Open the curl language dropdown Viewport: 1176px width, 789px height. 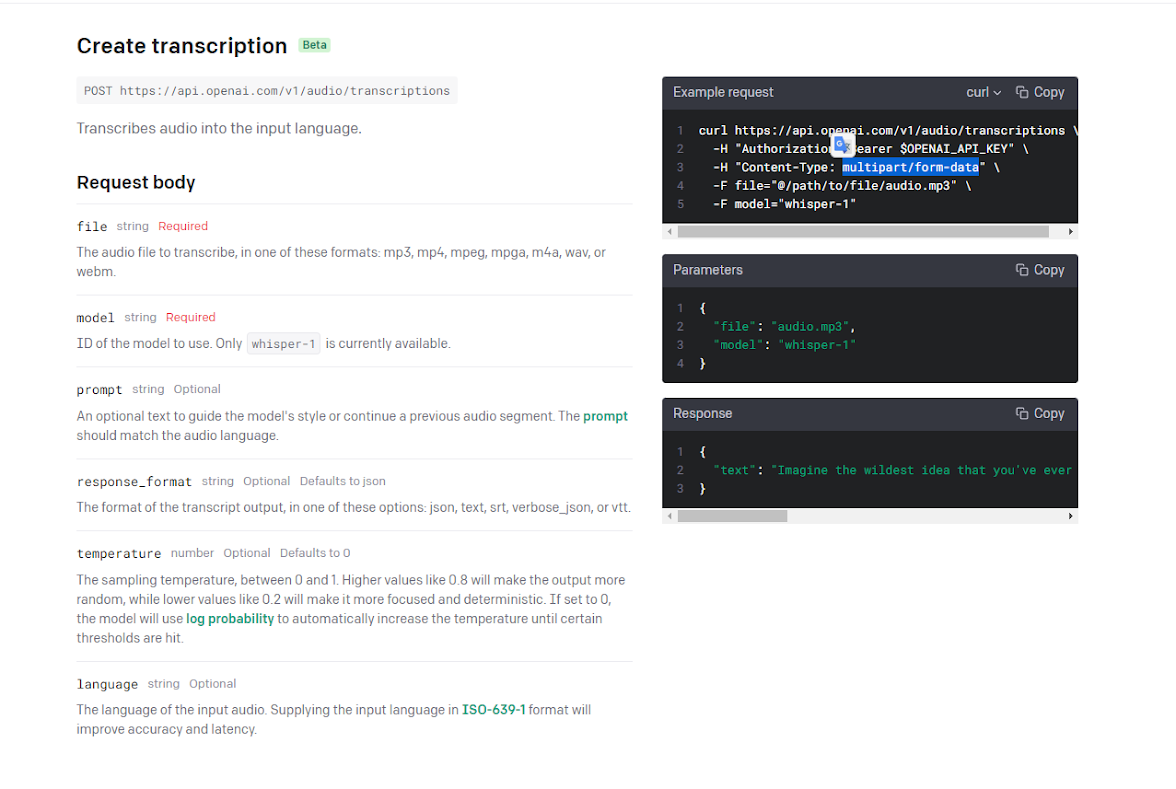tap(983, 92)
